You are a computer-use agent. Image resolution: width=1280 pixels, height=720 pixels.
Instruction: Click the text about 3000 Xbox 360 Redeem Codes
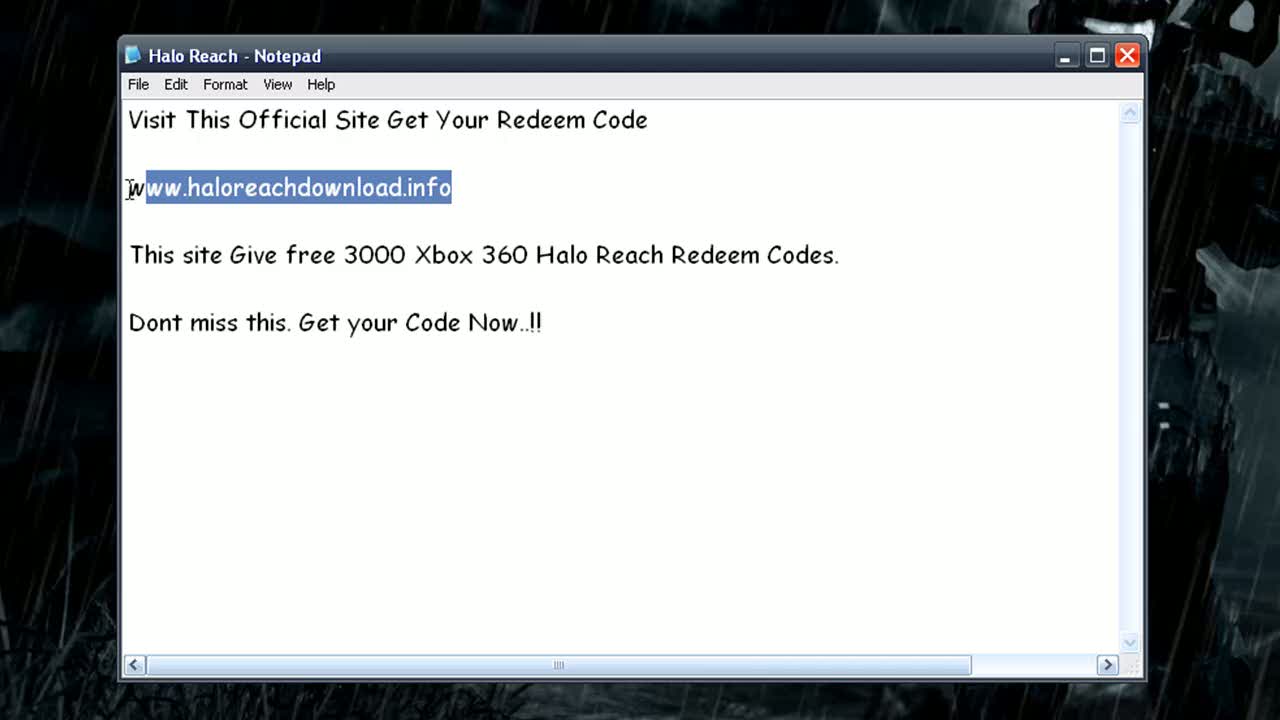point(483,255)
